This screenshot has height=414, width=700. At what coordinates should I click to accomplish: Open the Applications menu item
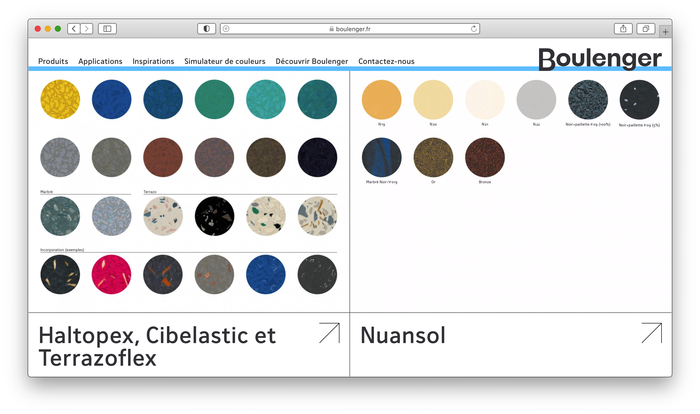100,61
